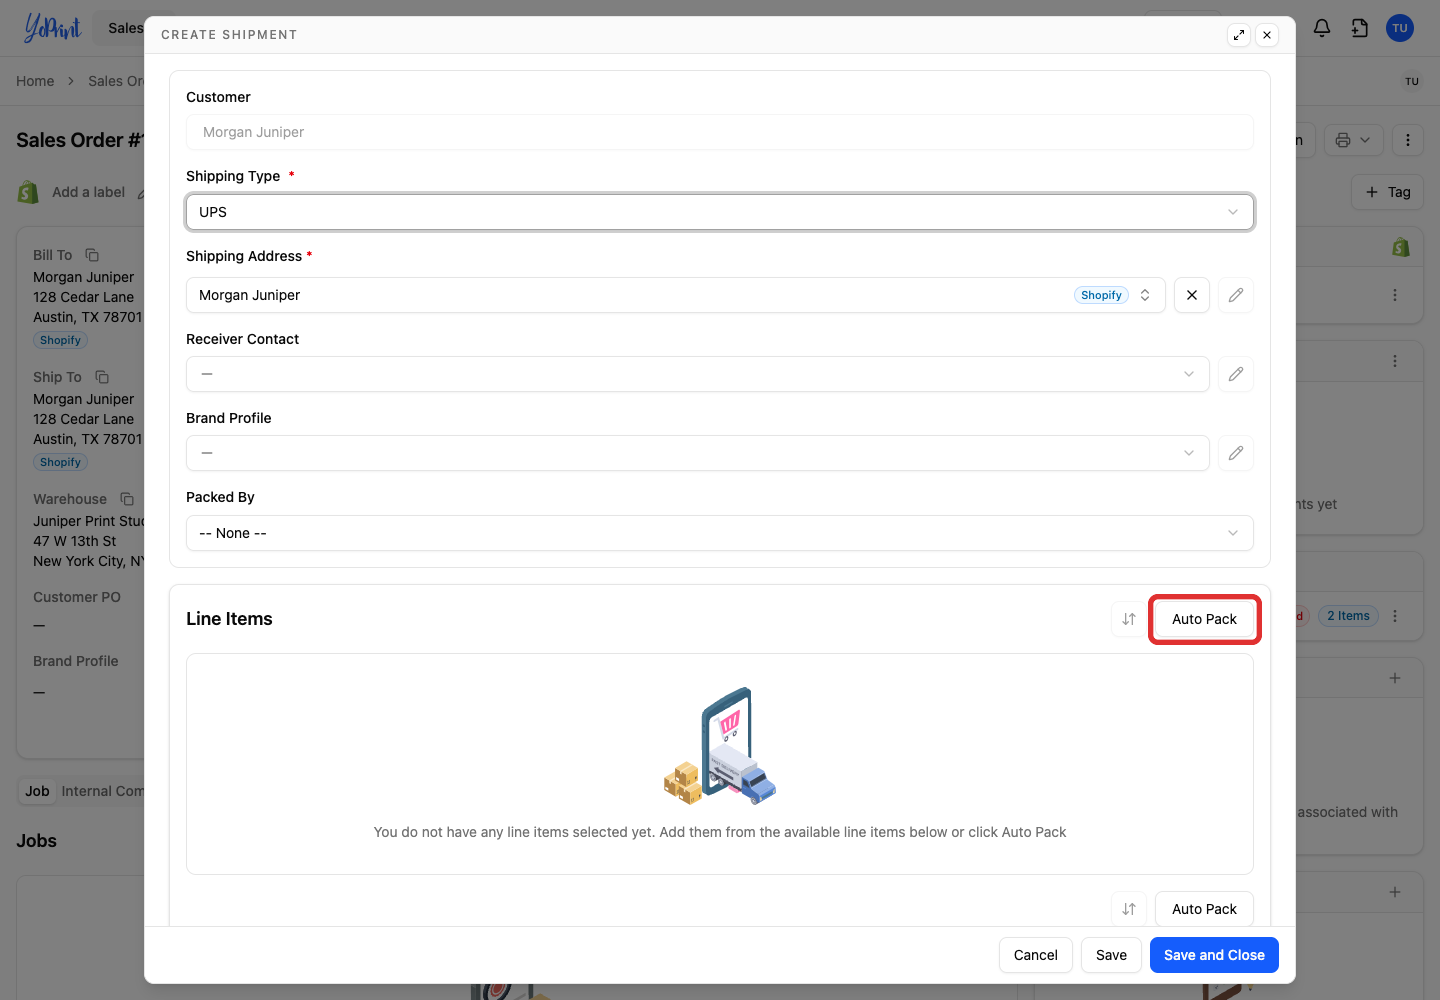Open the Shipping Type dropdown showing UPS

pyautogui.click(x=720, y=212)
